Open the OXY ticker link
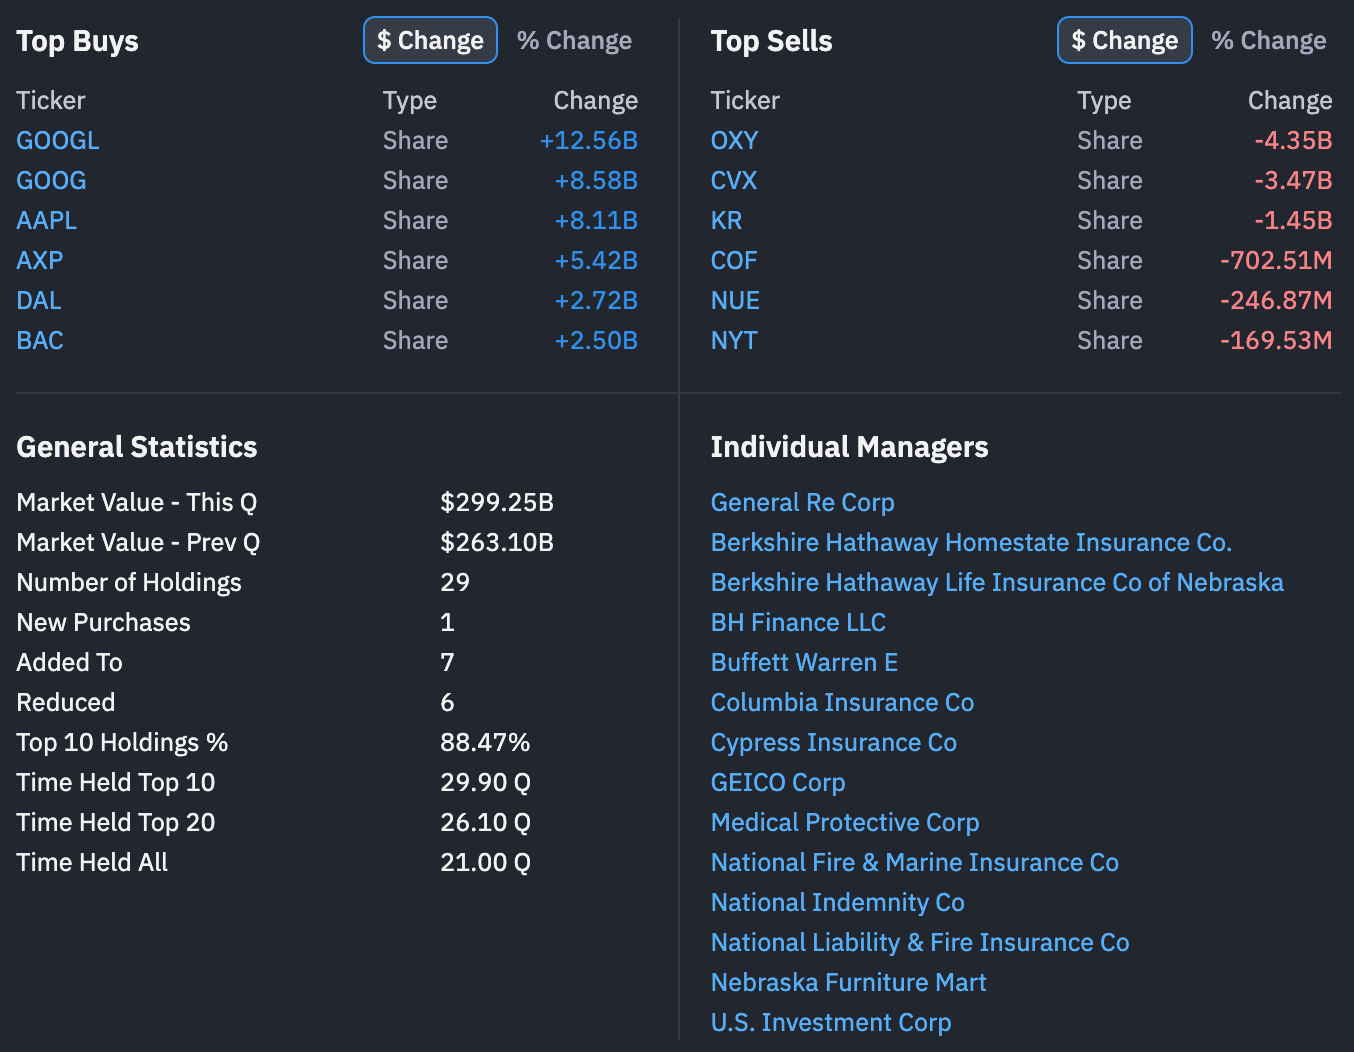Image resolution: width=1354 pixels, height=1052 pixels. [x=735, y=140]
